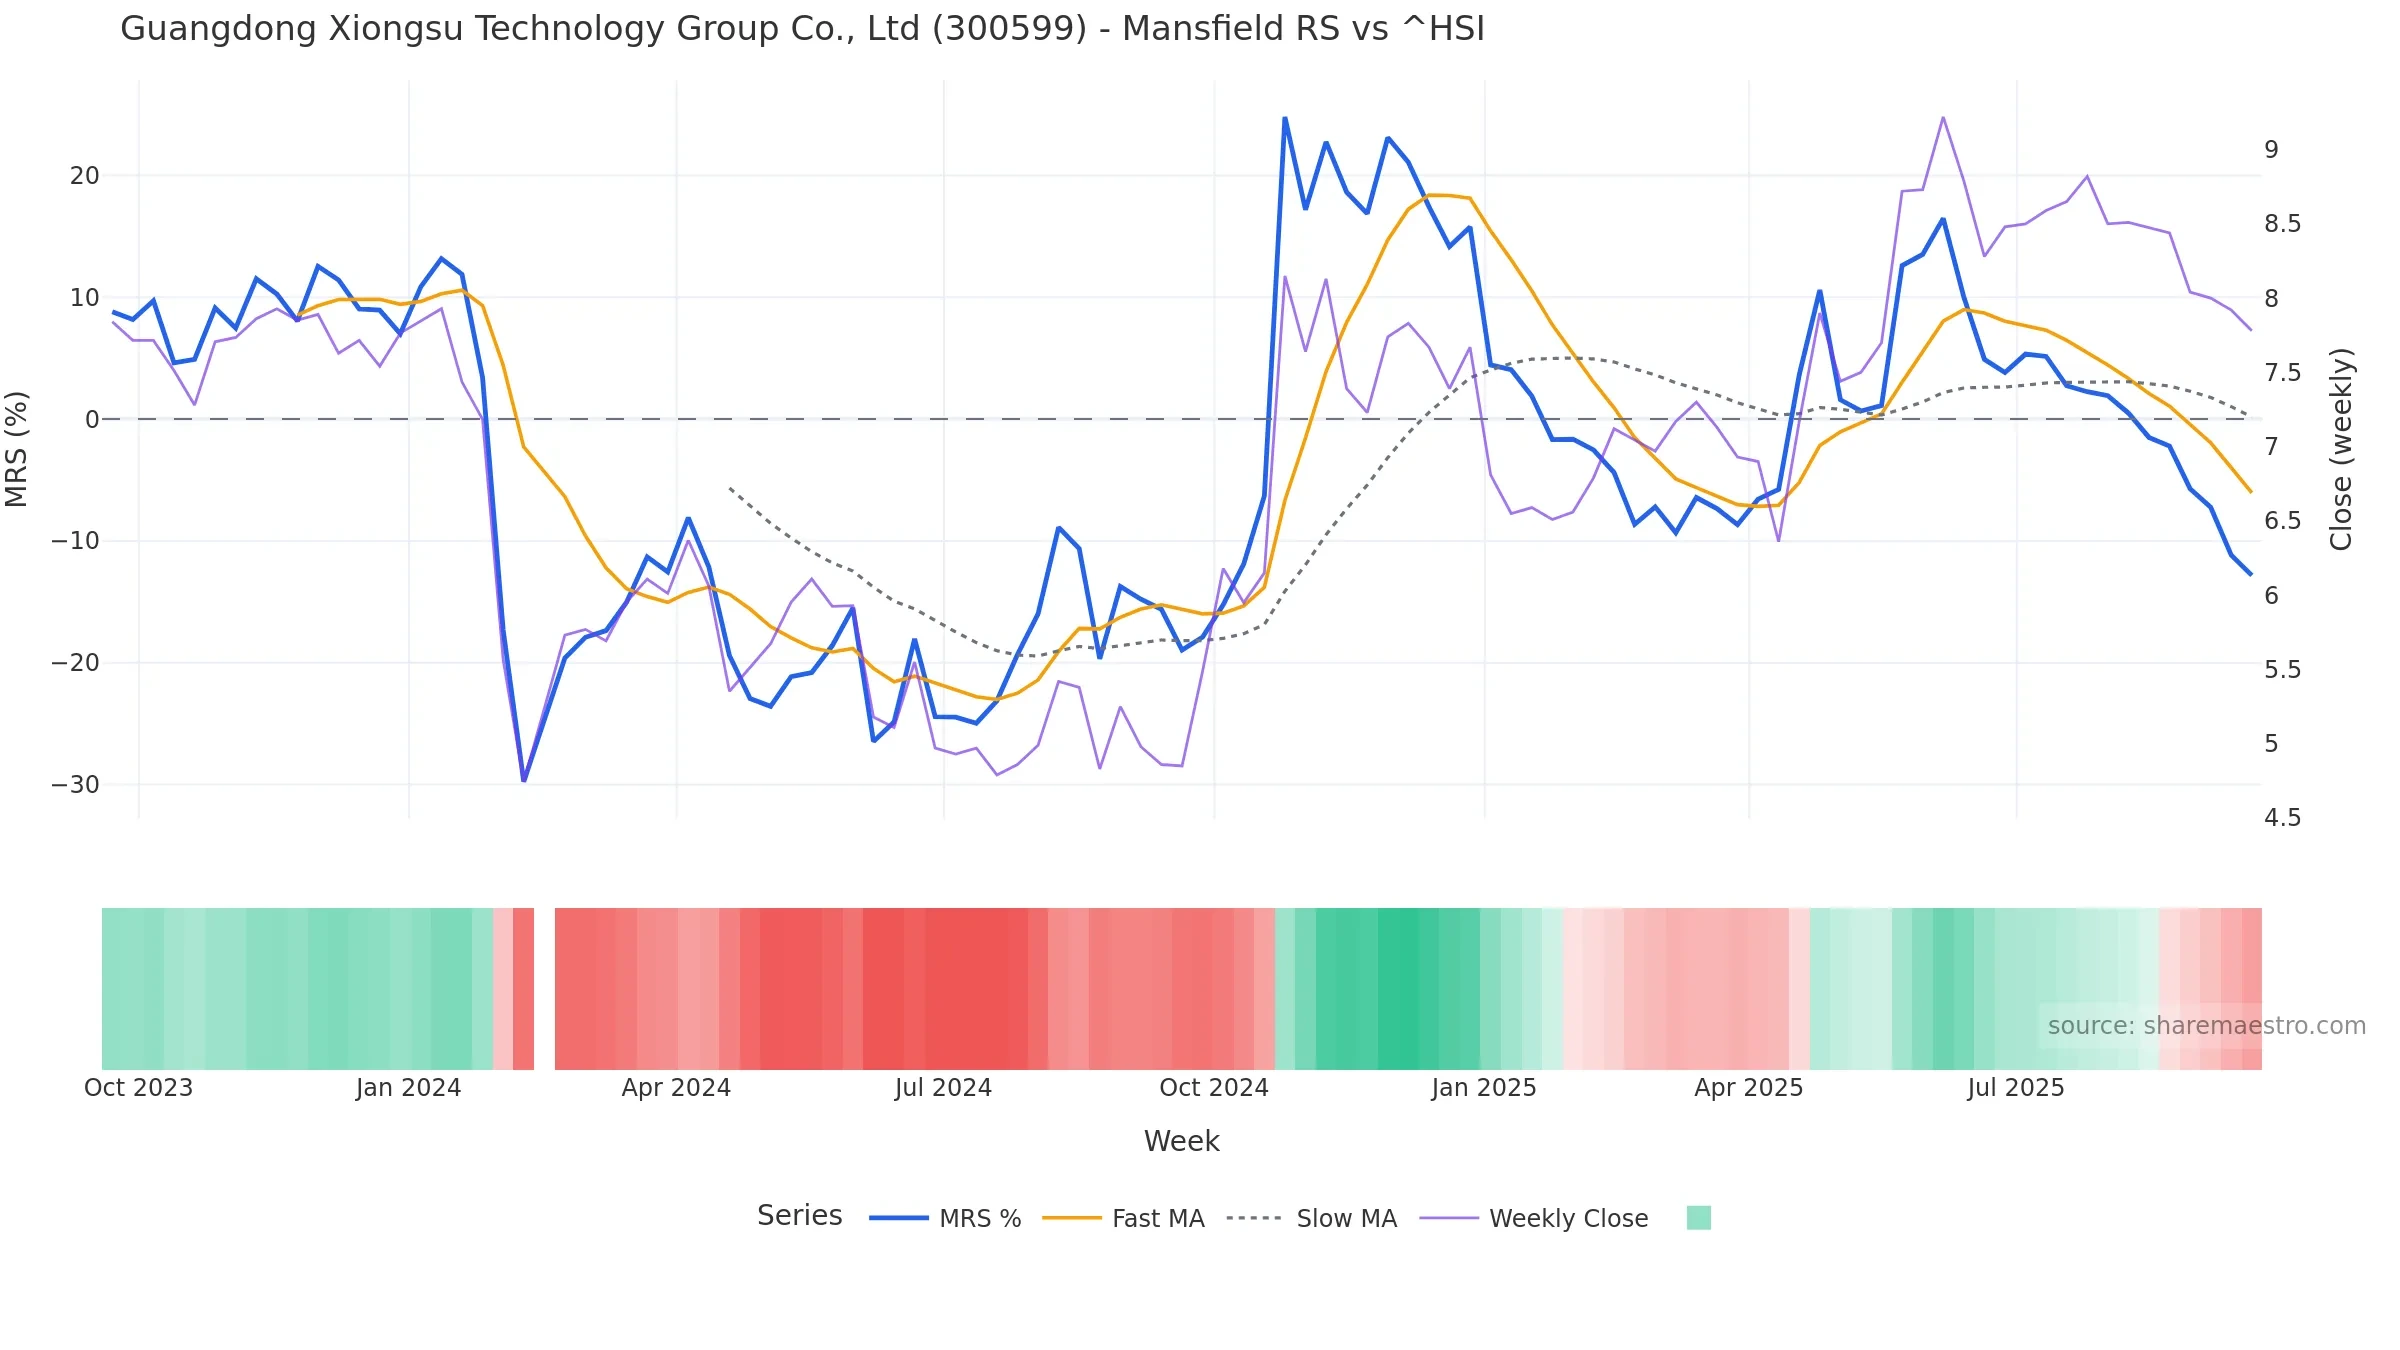Click the '9' close axis tick
This screenshot has height=1350, width=2400.
pos(2271,150)
